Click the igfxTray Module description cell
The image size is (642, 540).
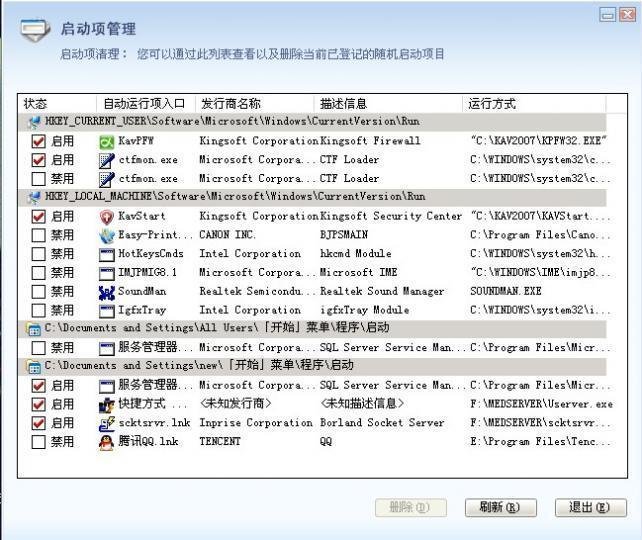(x=364, y=311)
